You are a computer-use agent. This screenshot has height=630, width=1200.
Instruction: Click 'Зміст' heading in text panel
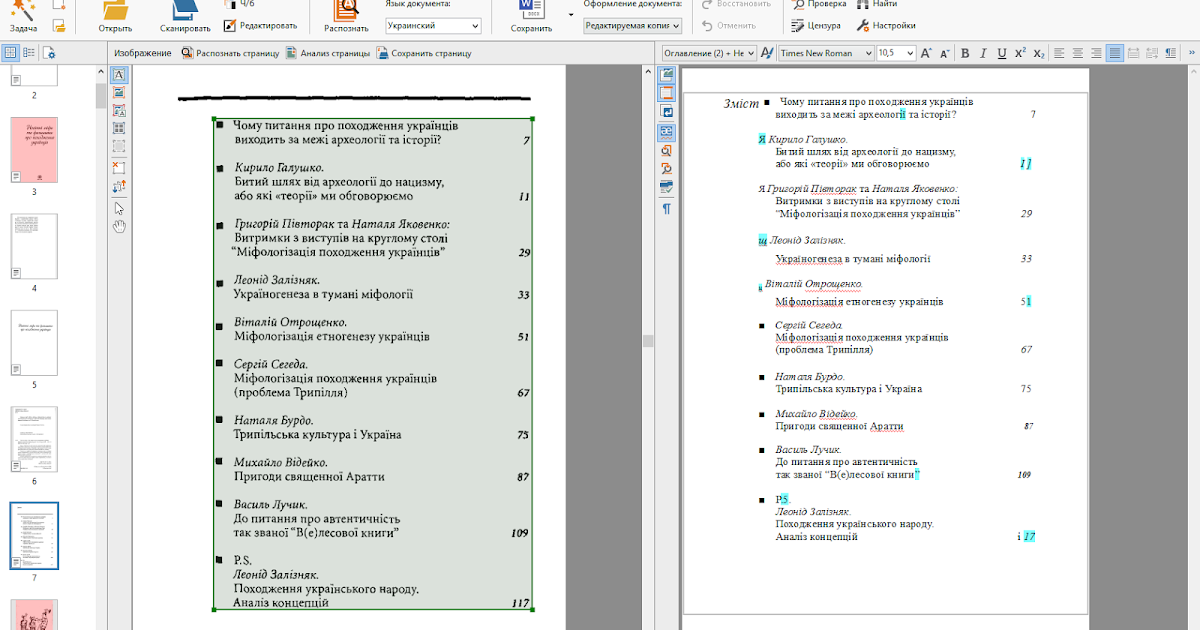[x=741, y=104]
